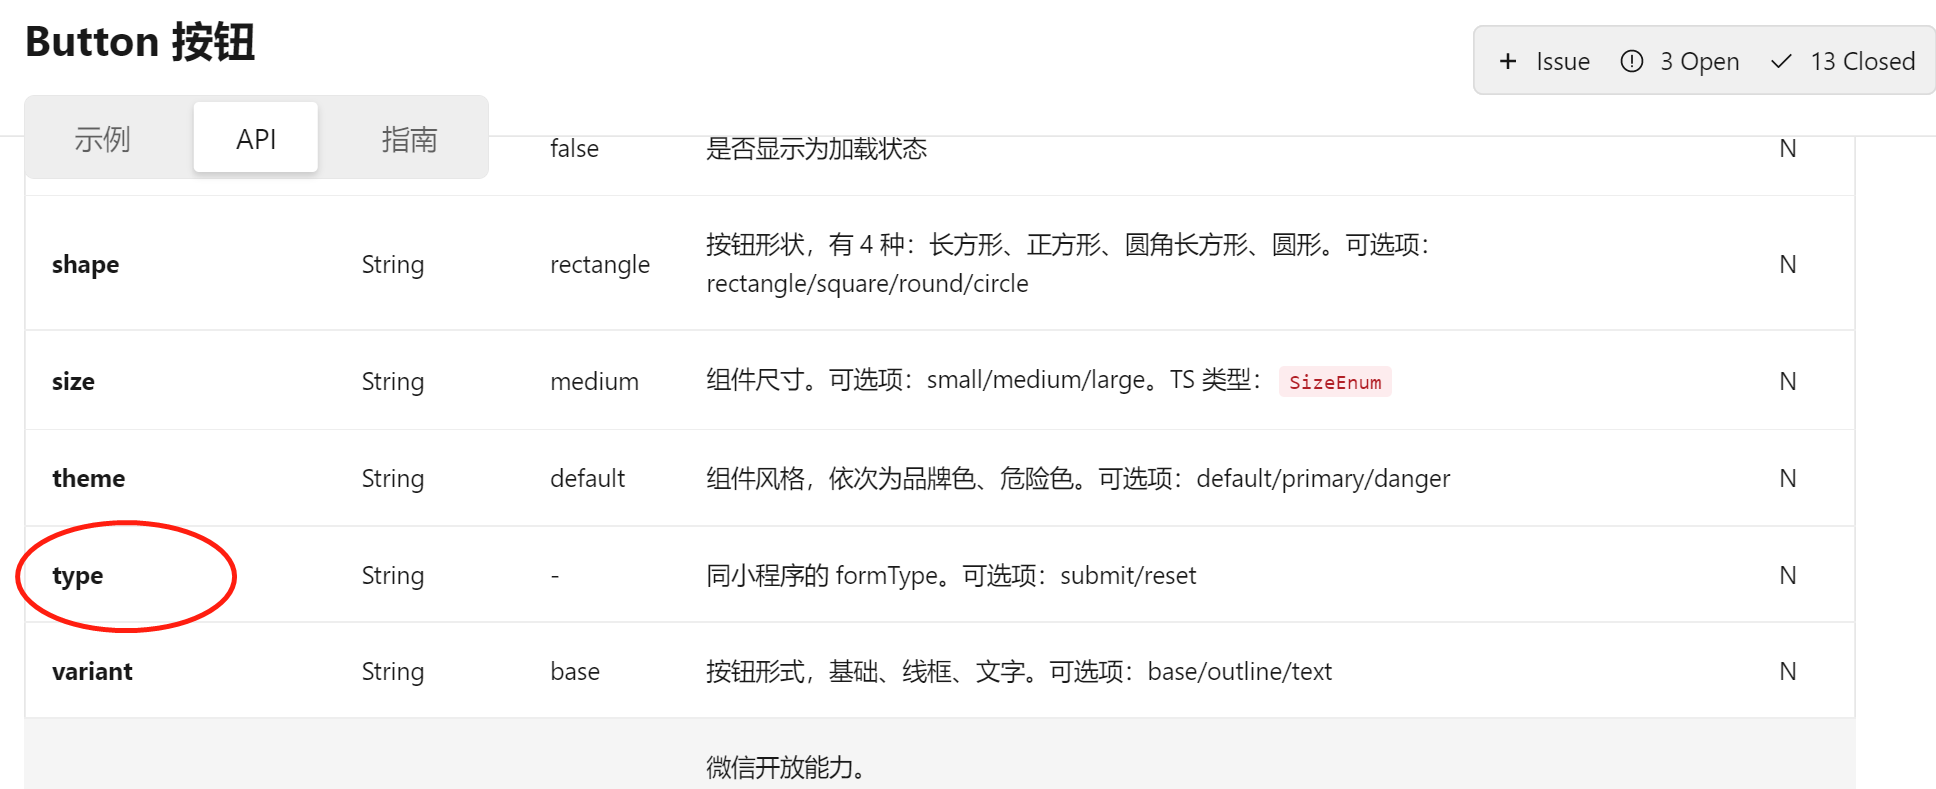Image resolution: width=1936 pixels, height=789 pixels.
Task: Select the shape property row
Action: [85, 264]
